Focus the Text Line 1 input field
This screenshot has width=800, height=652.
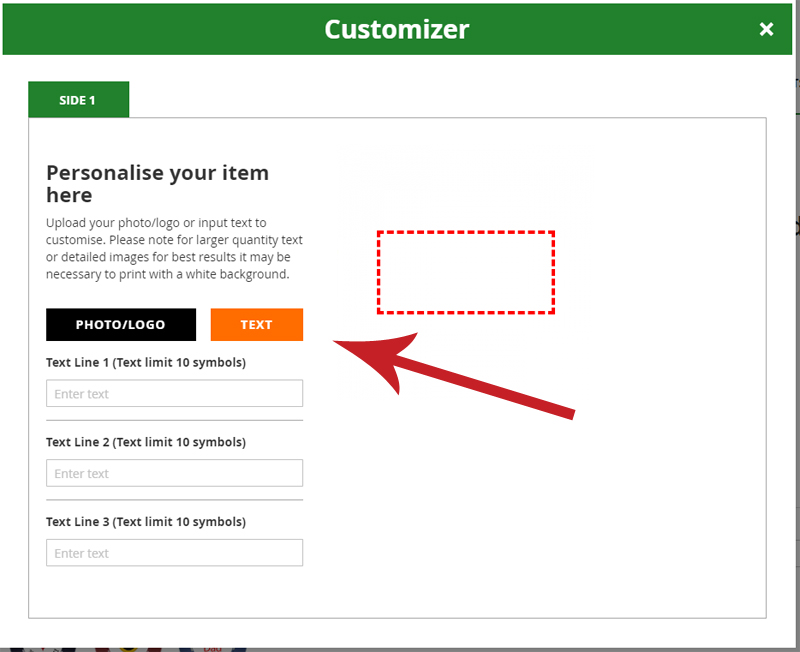[x=174, y=393]
